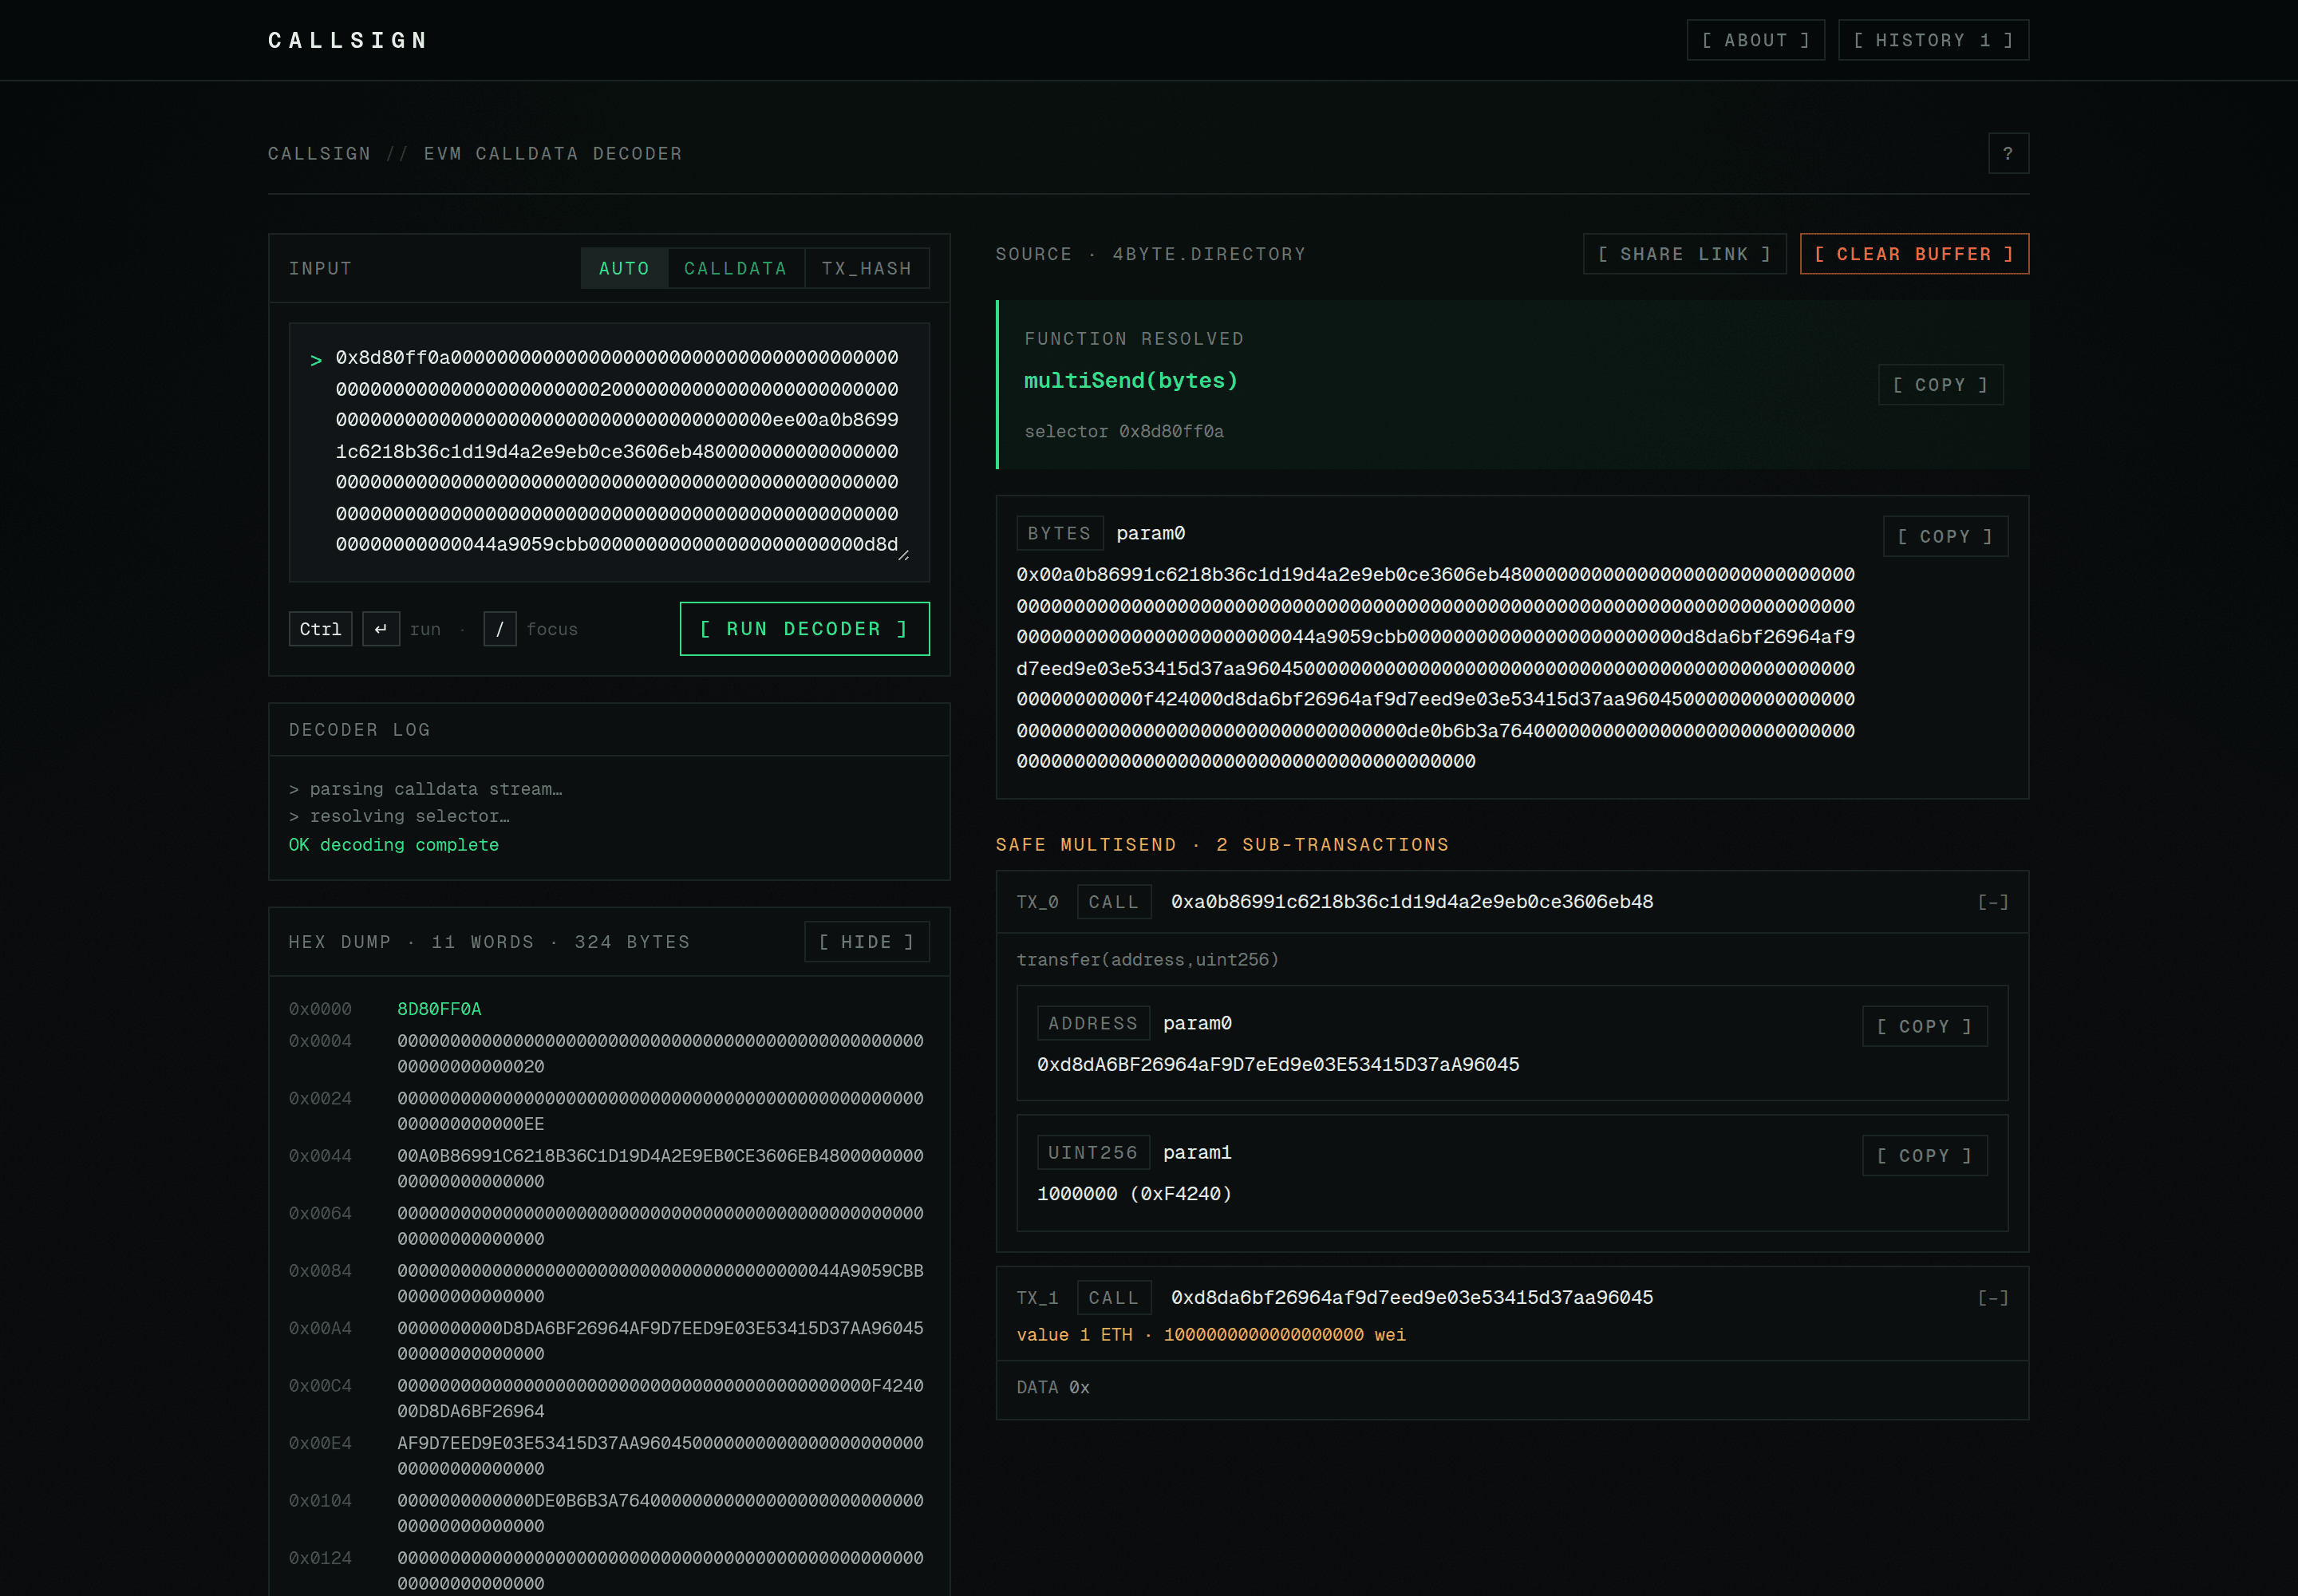
Task: Click the Ctrl key hint
Action: click(x=320, y=629)
